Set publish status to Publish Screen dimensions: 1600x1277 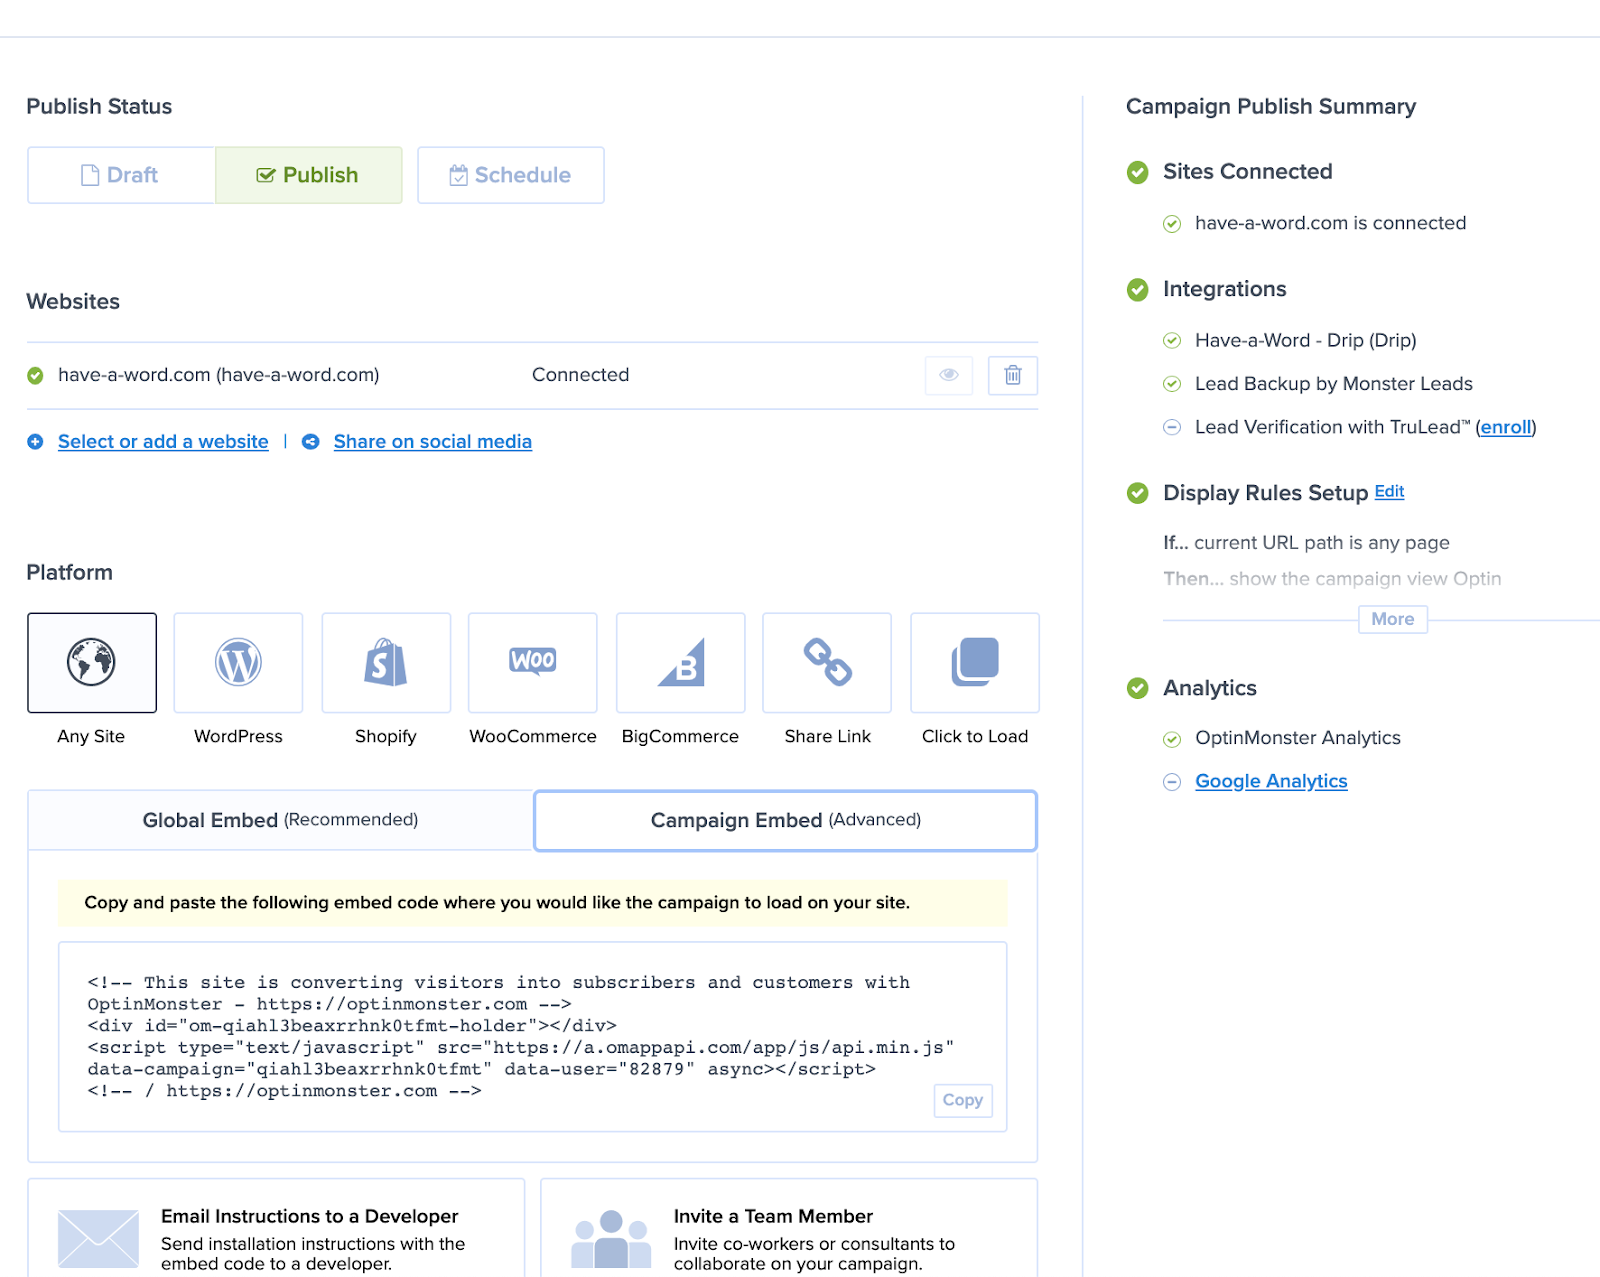309,175
